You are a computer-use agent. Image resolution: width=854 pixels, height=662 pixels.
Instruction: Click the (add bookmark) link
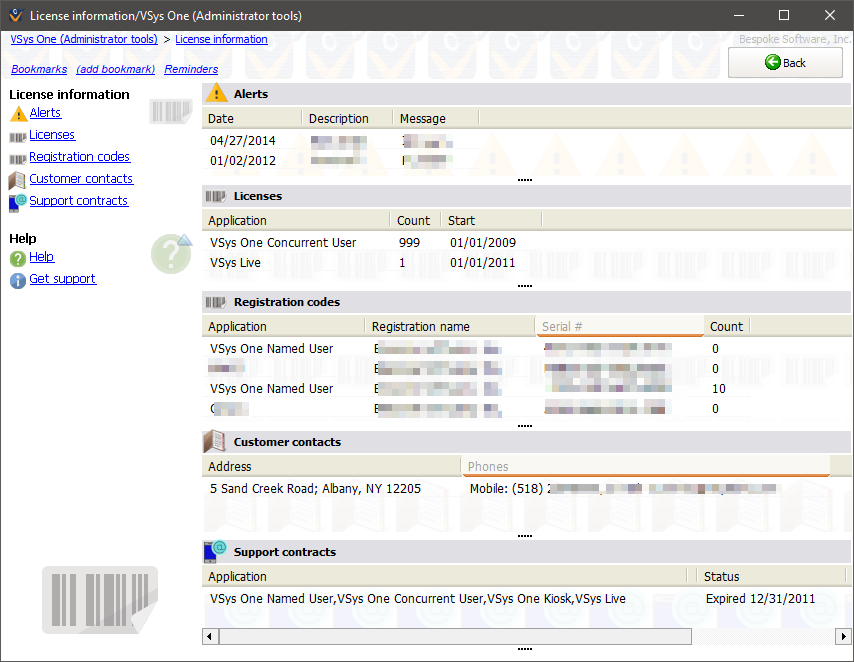pos(115,69)
